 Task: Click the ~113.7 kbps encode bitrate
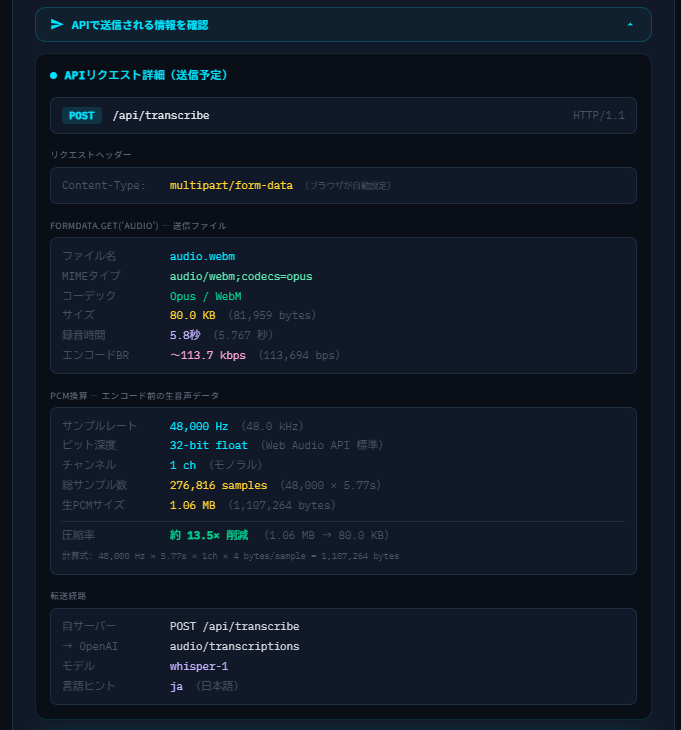(x=207, y=355)
